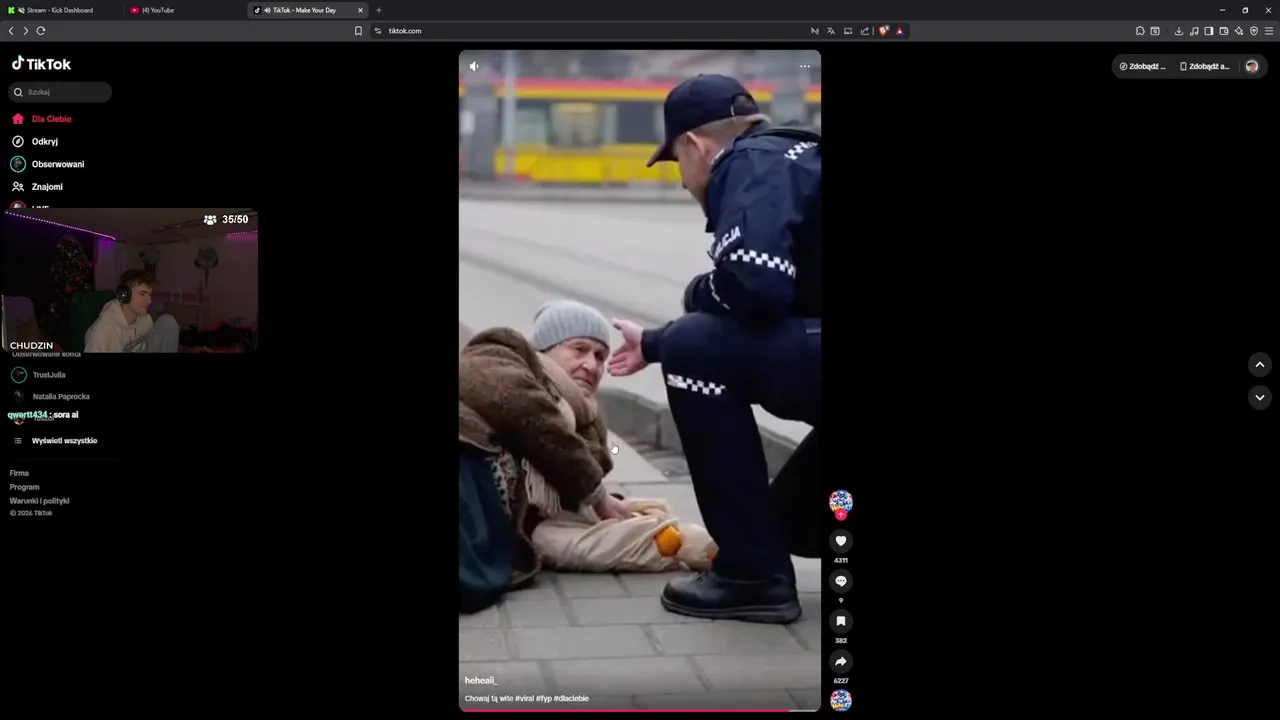The width and height of the screenshot is (1280, 720).
Task: Open the Leo AI sparkle icon
Action: 1239,31
